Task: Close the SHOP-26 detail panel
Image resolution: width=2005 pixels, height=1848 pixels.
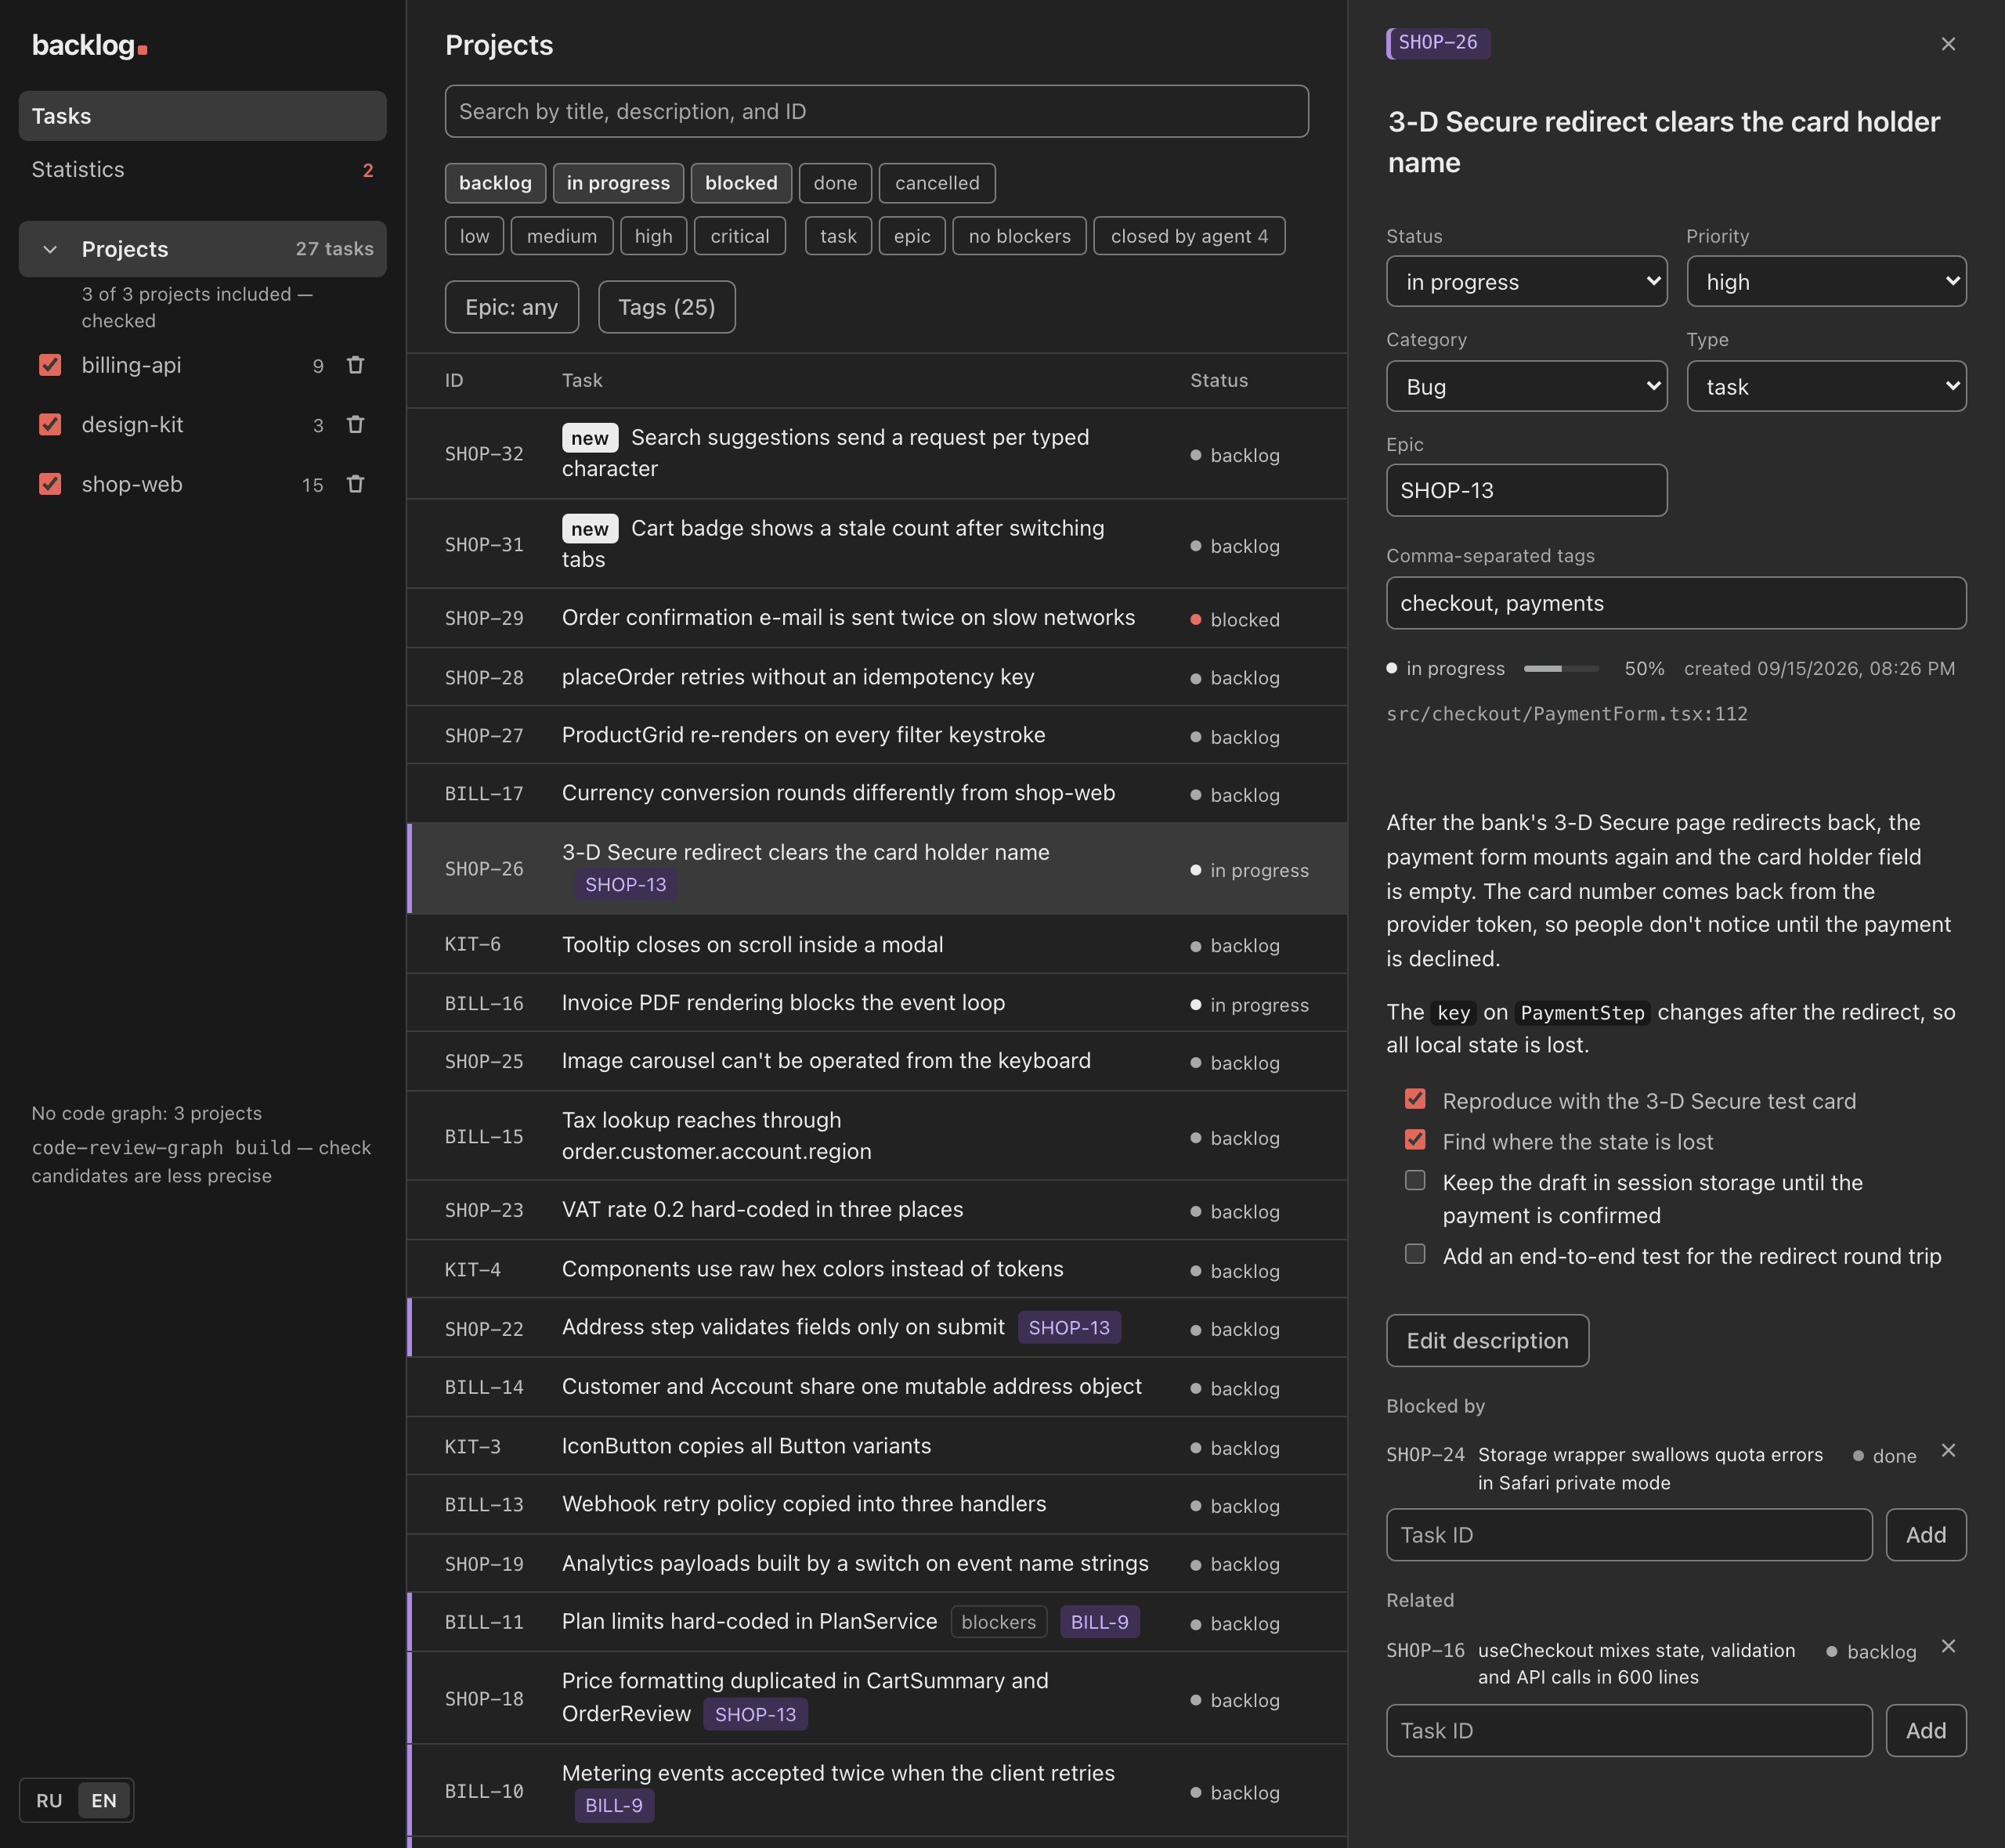Action: [x=1947, y=44]
